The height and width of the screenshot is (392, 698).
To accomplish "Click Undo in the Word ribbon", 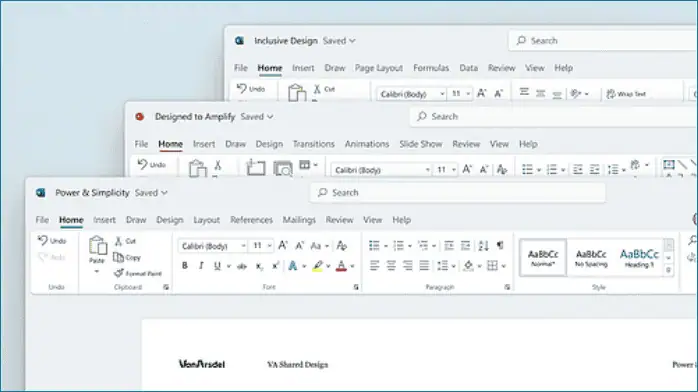I will (x=52, y=241).
